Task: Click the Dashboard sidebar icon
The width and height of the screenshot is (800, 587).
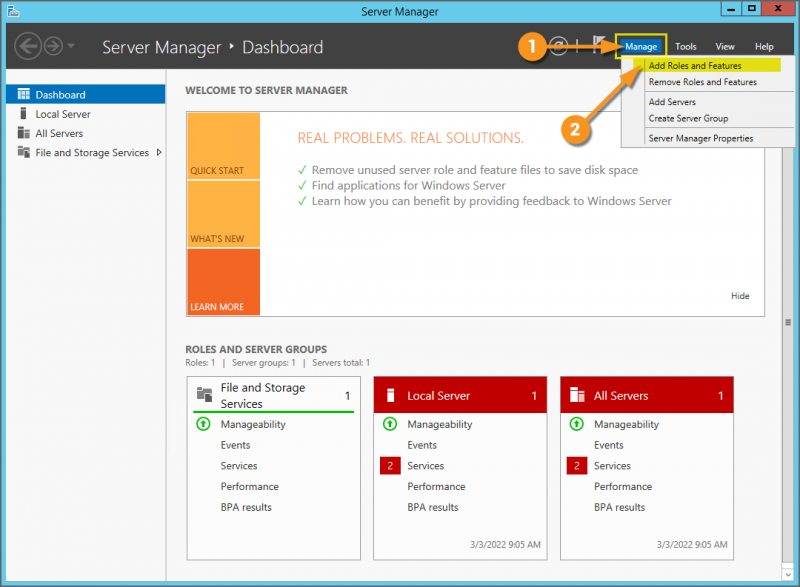Action: tap(23, 94)
